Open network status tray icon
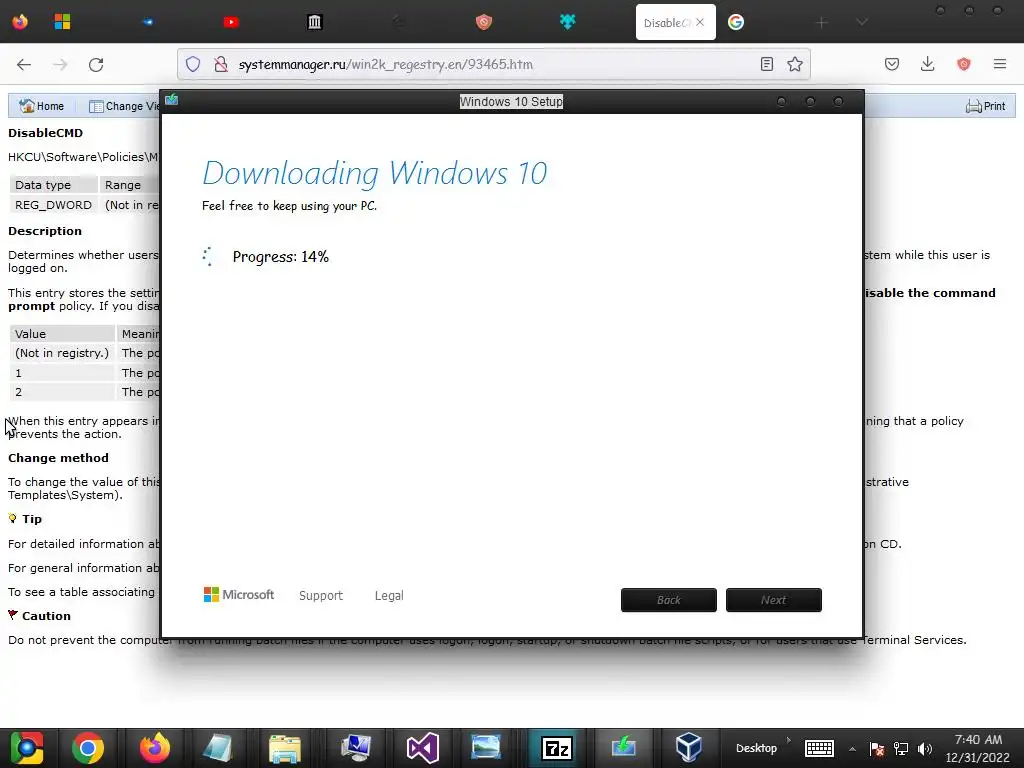 (901, 748)
